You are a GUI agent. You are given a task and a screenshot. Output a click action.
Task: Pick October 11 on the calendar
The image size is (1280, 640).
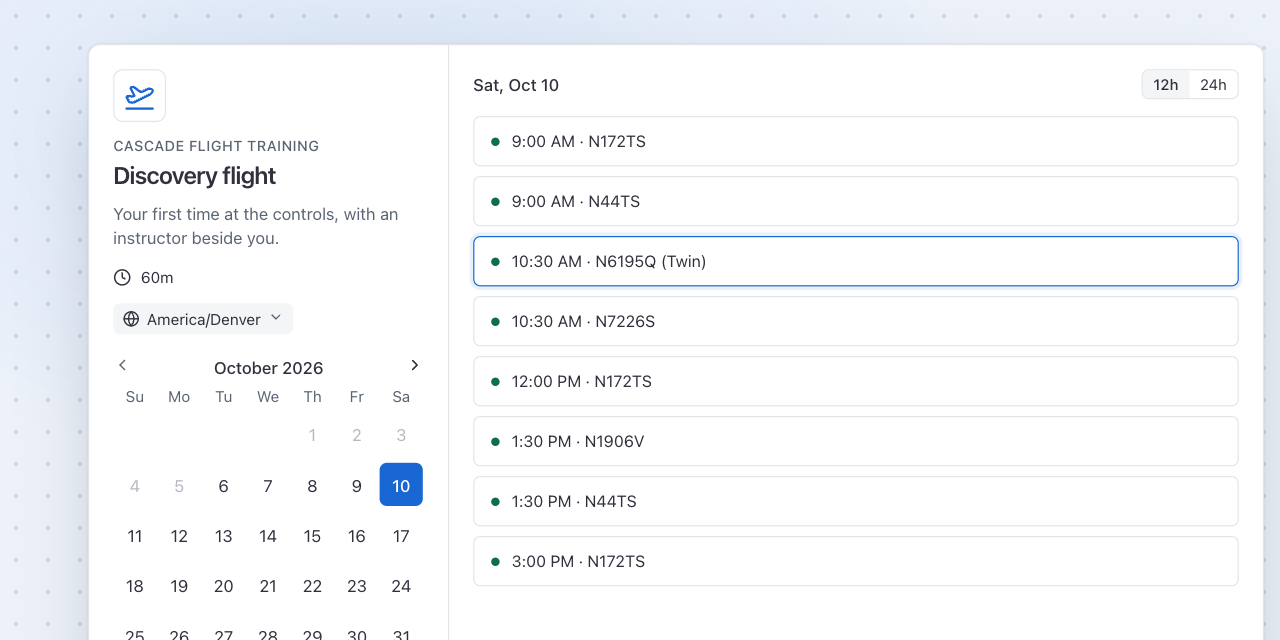[135, 535]
